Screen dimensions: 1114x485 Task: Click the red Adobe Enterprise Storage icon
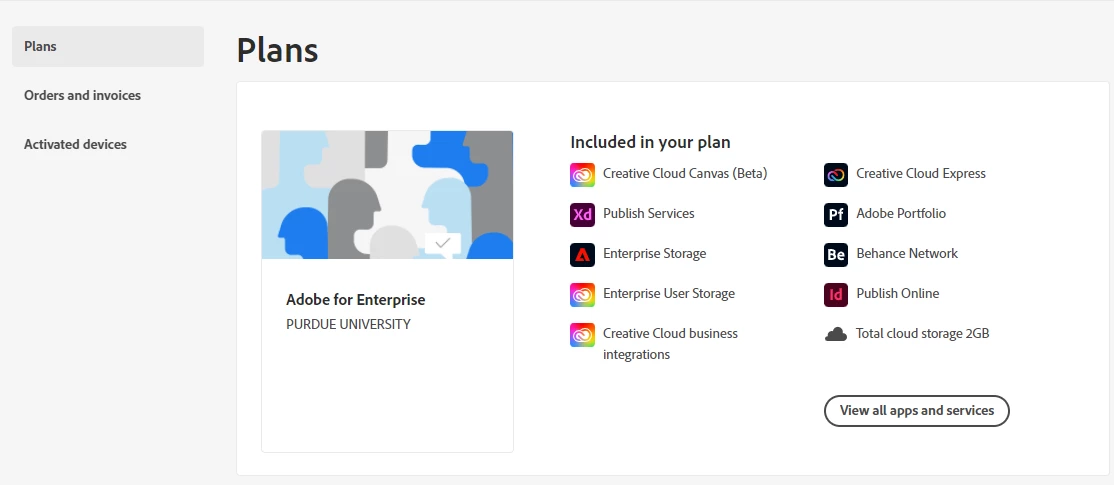(582, 254)
